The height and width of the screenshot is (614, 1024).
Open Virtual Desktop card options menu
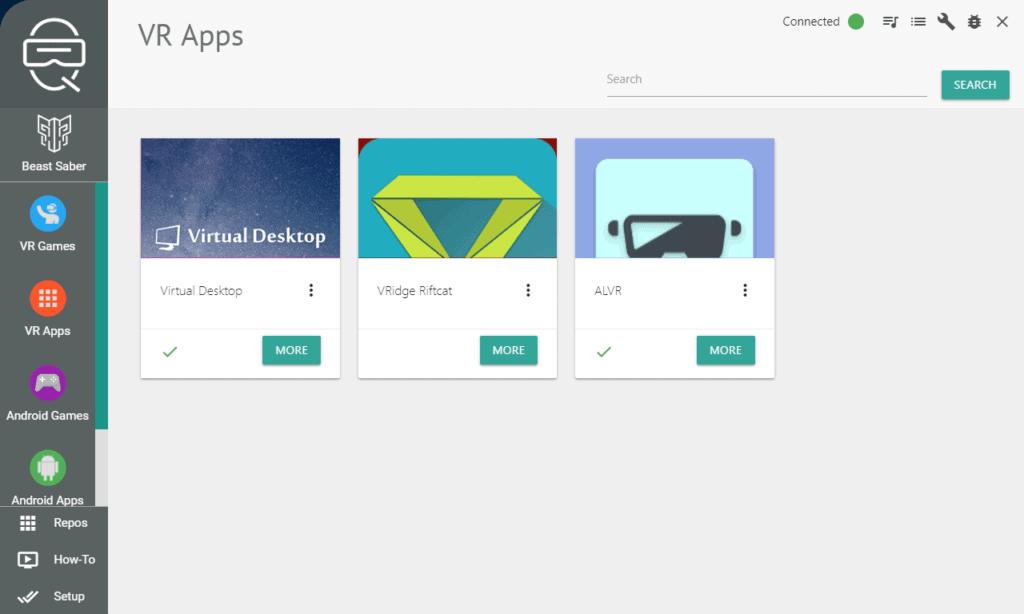[x=311, y=290]
